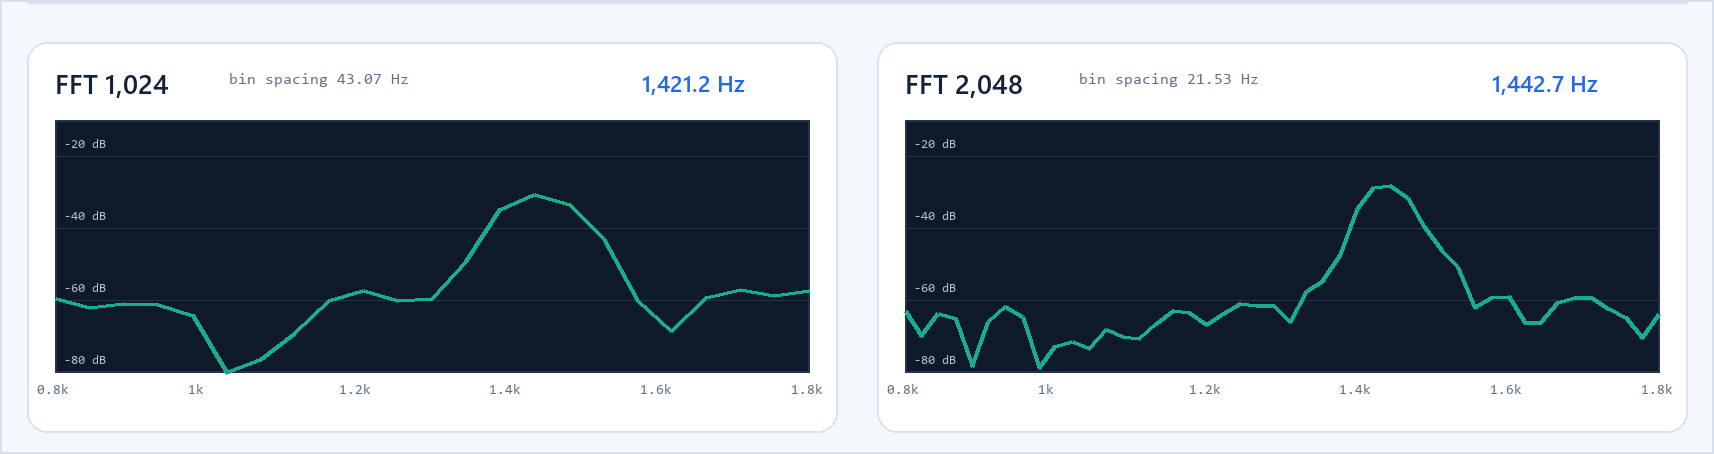Click the 1.4k axis tick under FFT 2,048
The width and height of the screenshot is (1714, 454).
click(1355, 390)
